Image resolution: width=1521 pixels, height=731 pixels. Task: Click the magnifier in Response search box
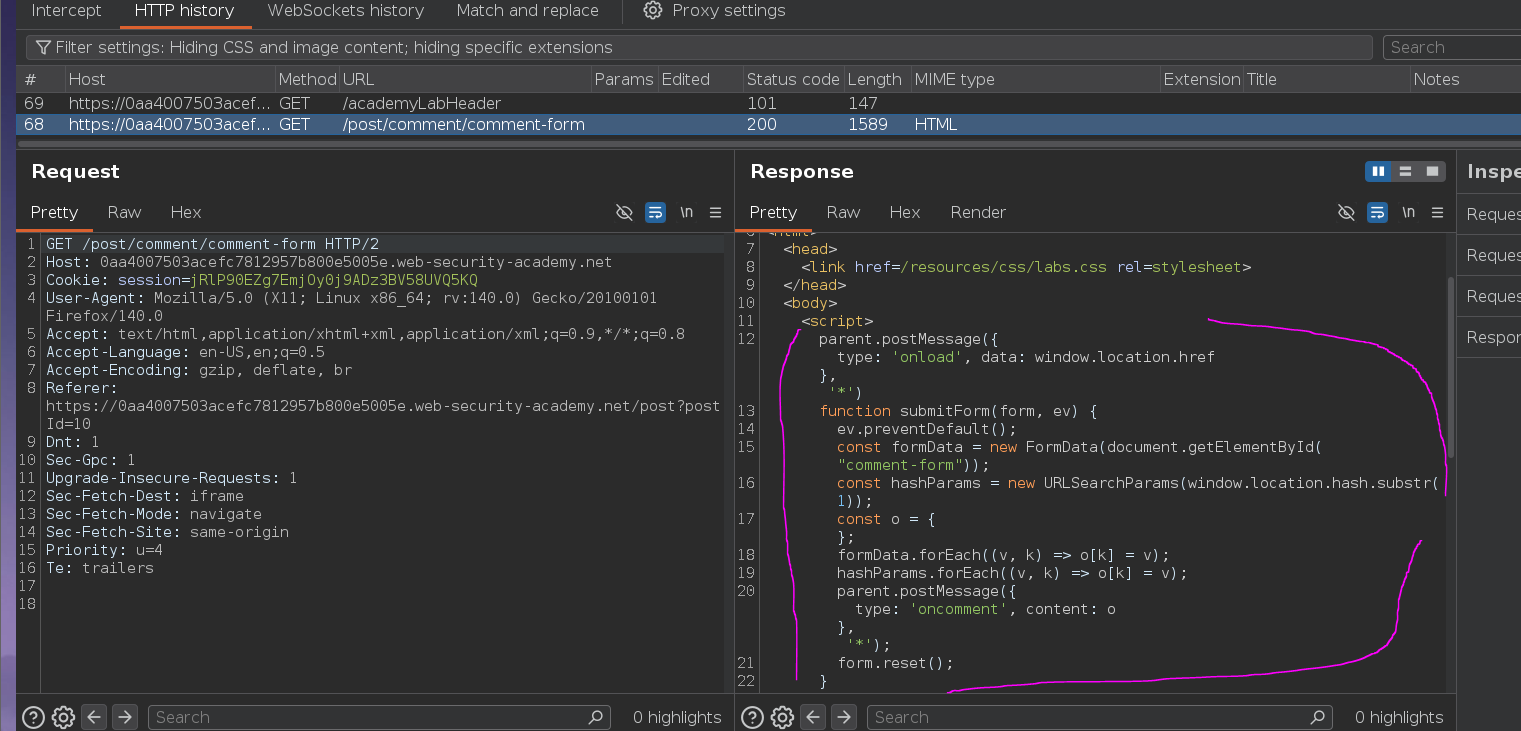pyautogui.click(x=1318, y=717)
